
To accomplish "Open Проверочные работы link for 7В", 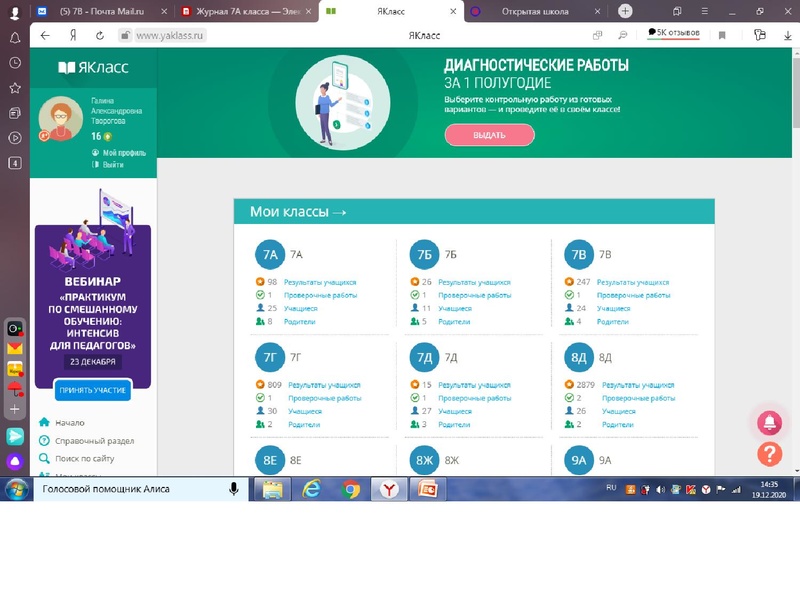I will [x=633, y=295].
